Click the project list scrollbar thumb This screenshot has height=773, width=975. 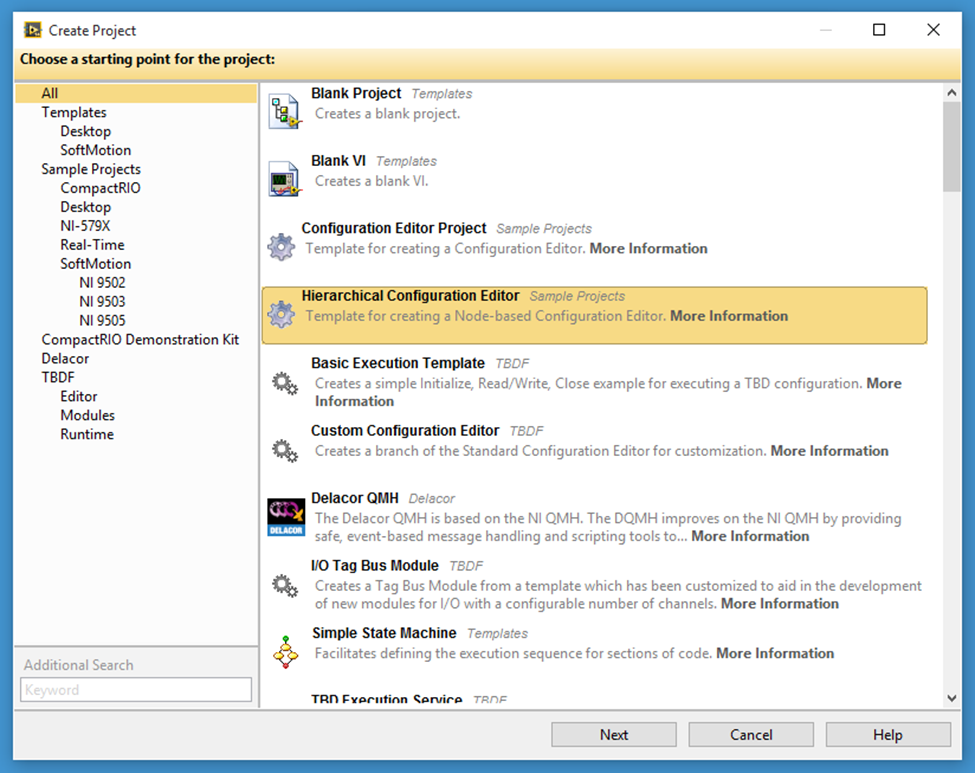[x=951, y=147]
